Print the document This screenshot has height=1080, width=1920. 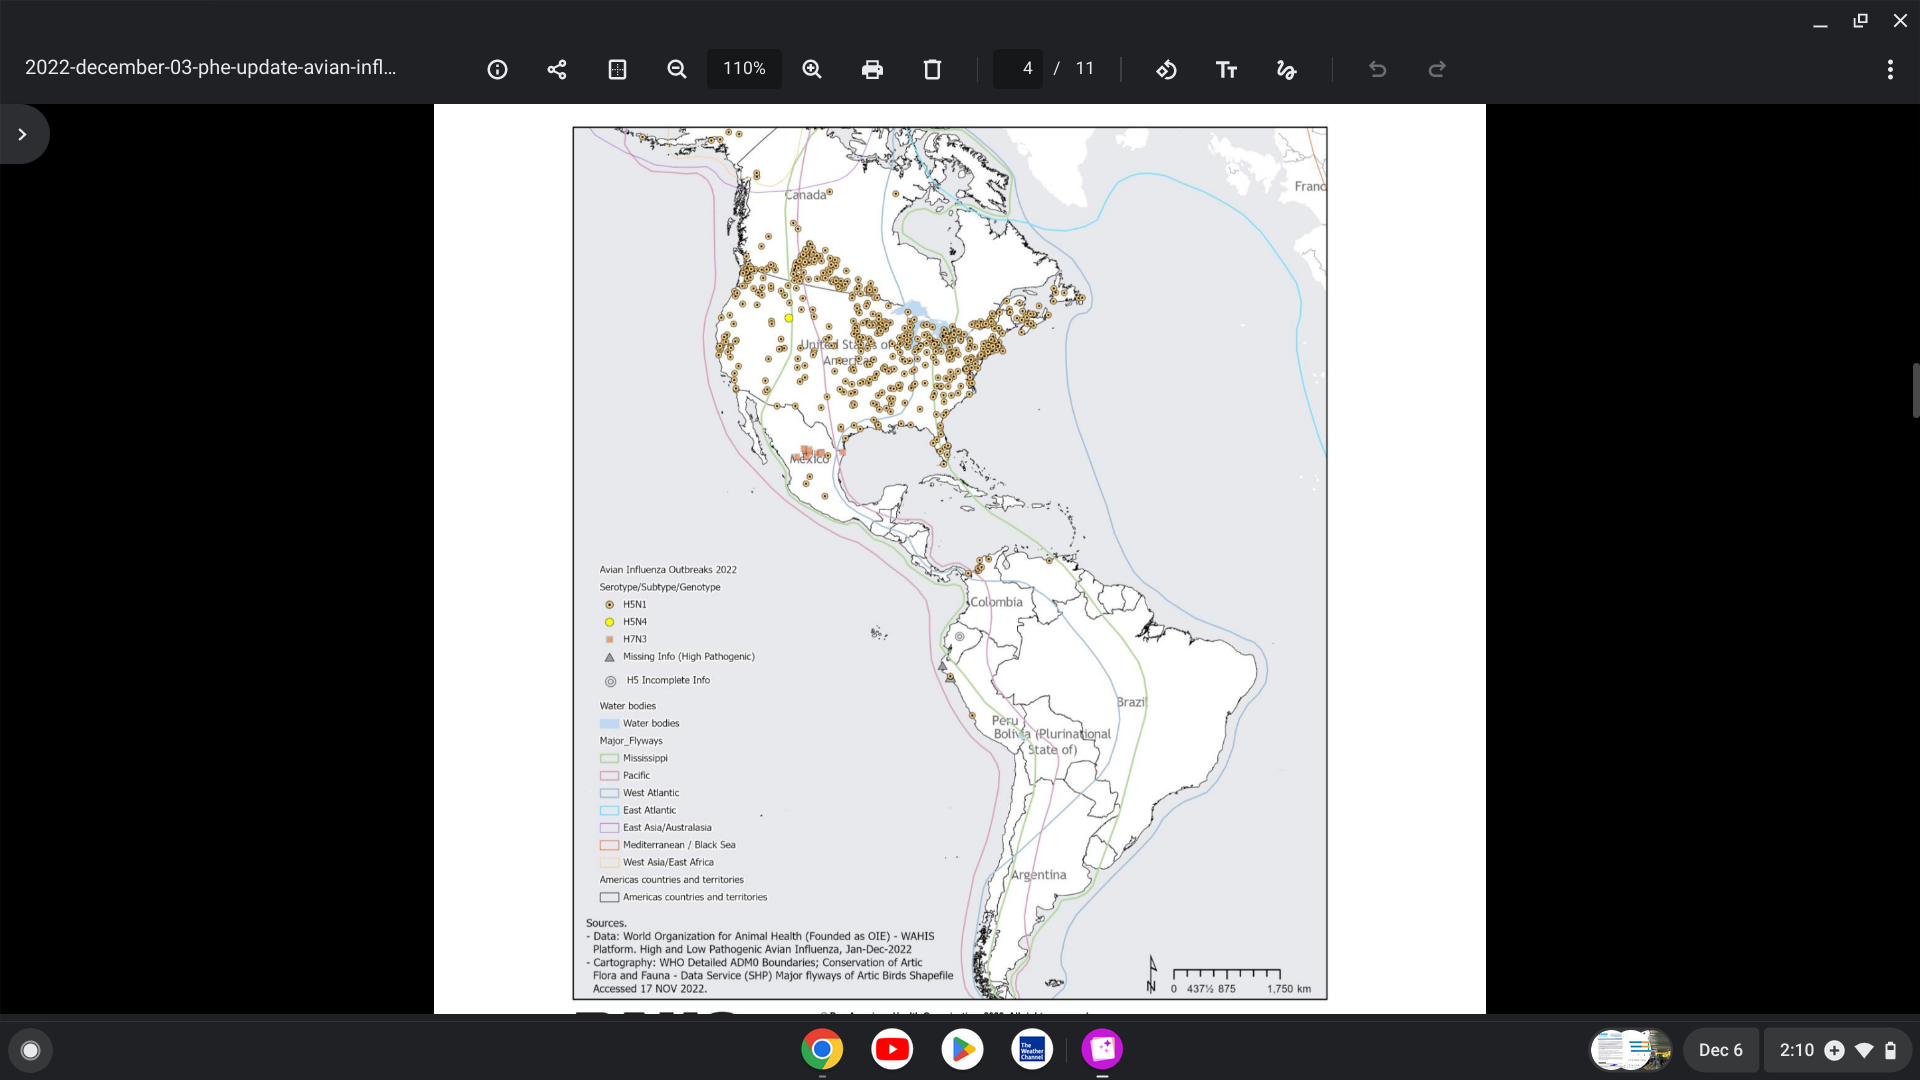point(872,69)
